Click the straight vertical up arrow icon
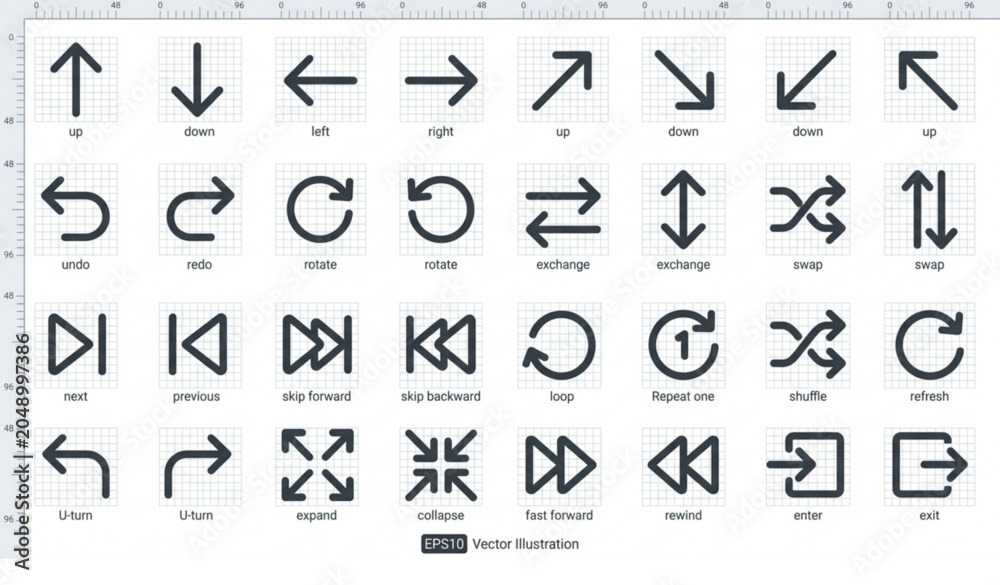 point(76,80)
